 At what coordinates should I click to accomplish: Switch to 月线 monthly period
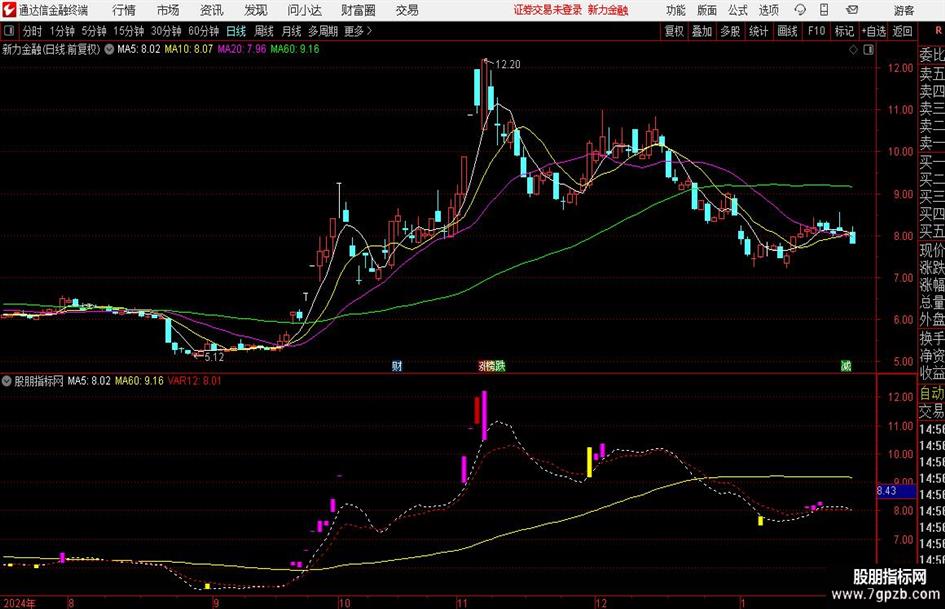click(292, 31)
